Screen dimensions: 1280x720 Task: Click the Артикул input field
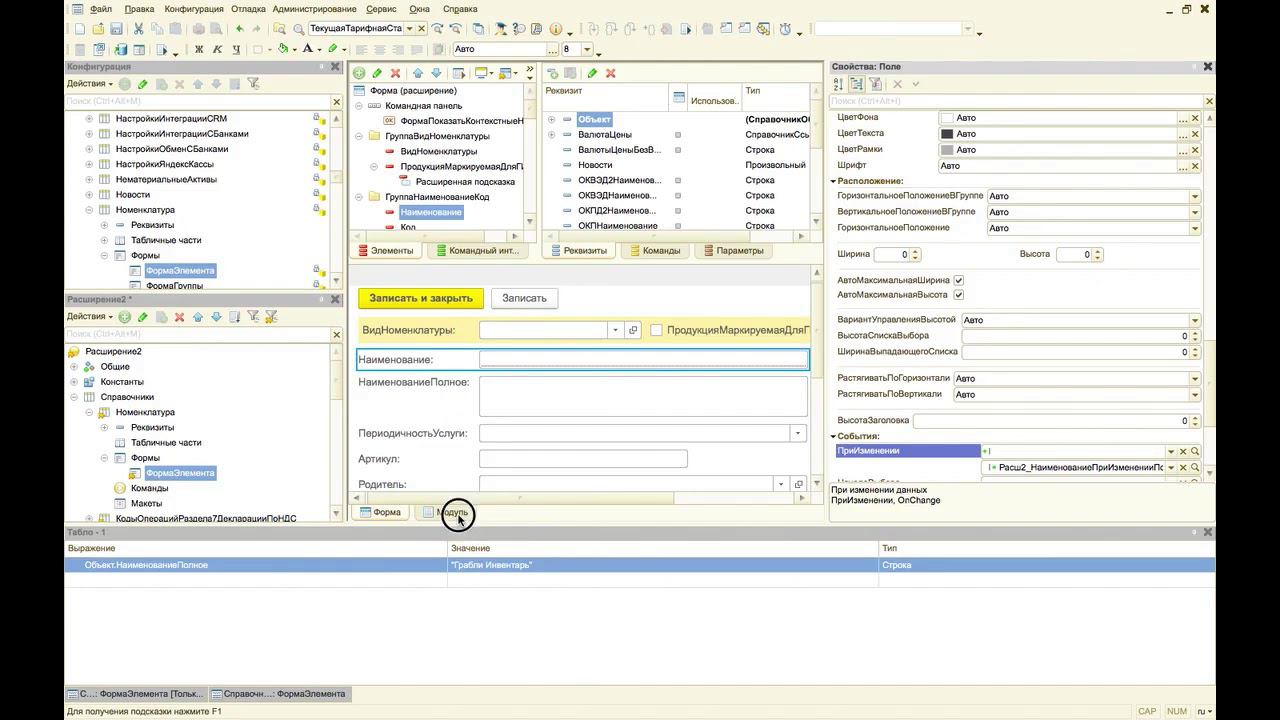click(583, 459)
